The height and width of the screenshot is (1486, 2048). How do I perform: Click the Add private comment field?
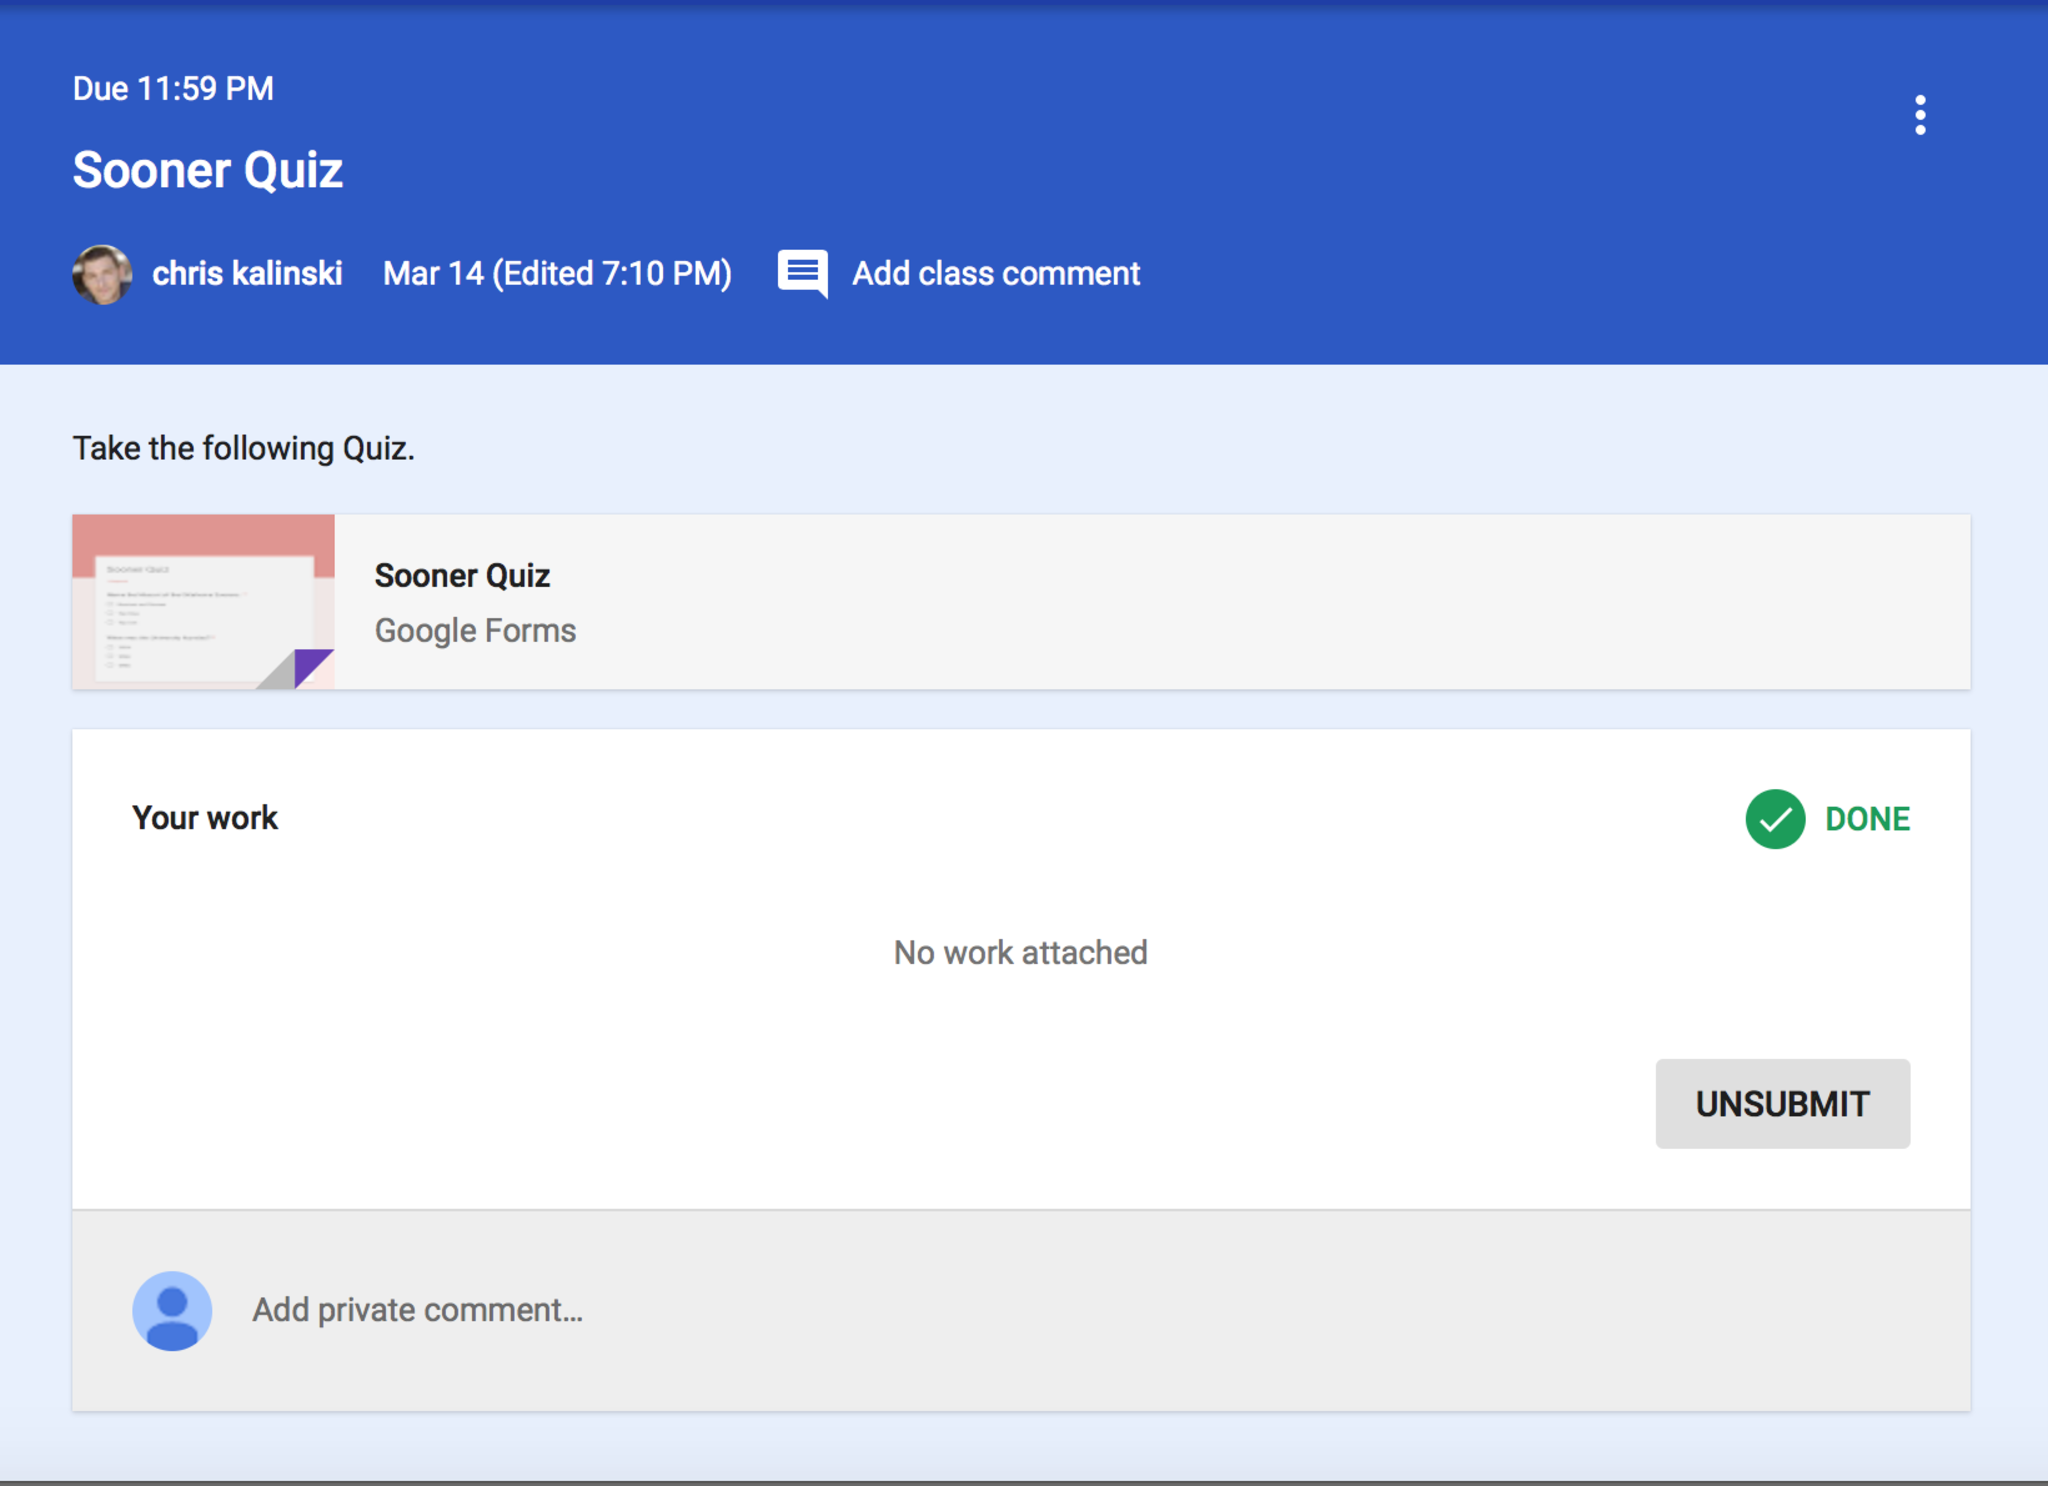click(418, 1310)
